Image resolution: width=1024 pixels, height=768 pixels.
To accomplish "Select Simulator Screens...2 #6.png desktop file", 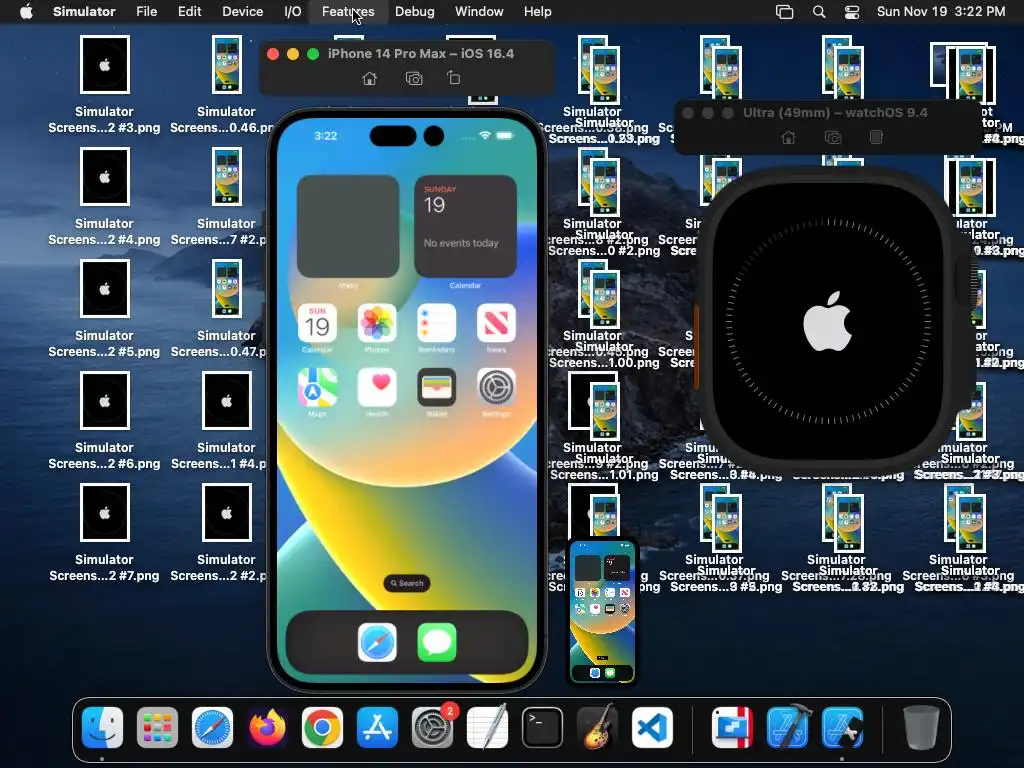I will click(104, 421).
